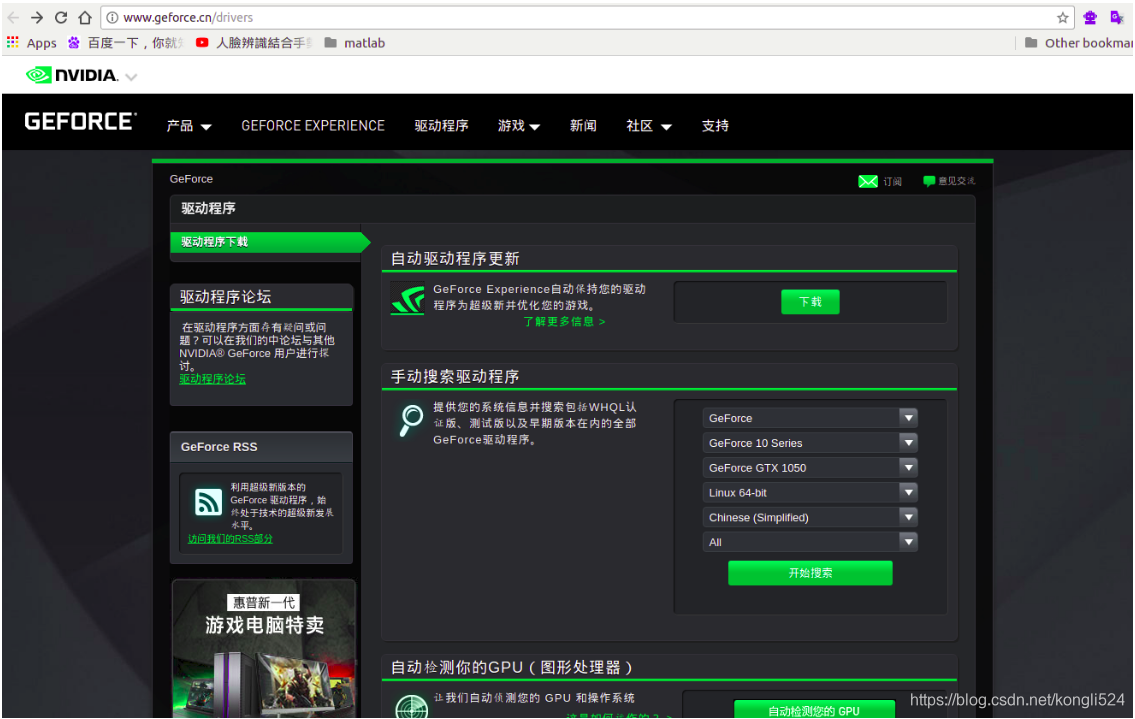The width and height of the screenshot is (1135, 719).
Task: Open the 人臉辨識 YouTube bookmark
Action: [254, 43]
